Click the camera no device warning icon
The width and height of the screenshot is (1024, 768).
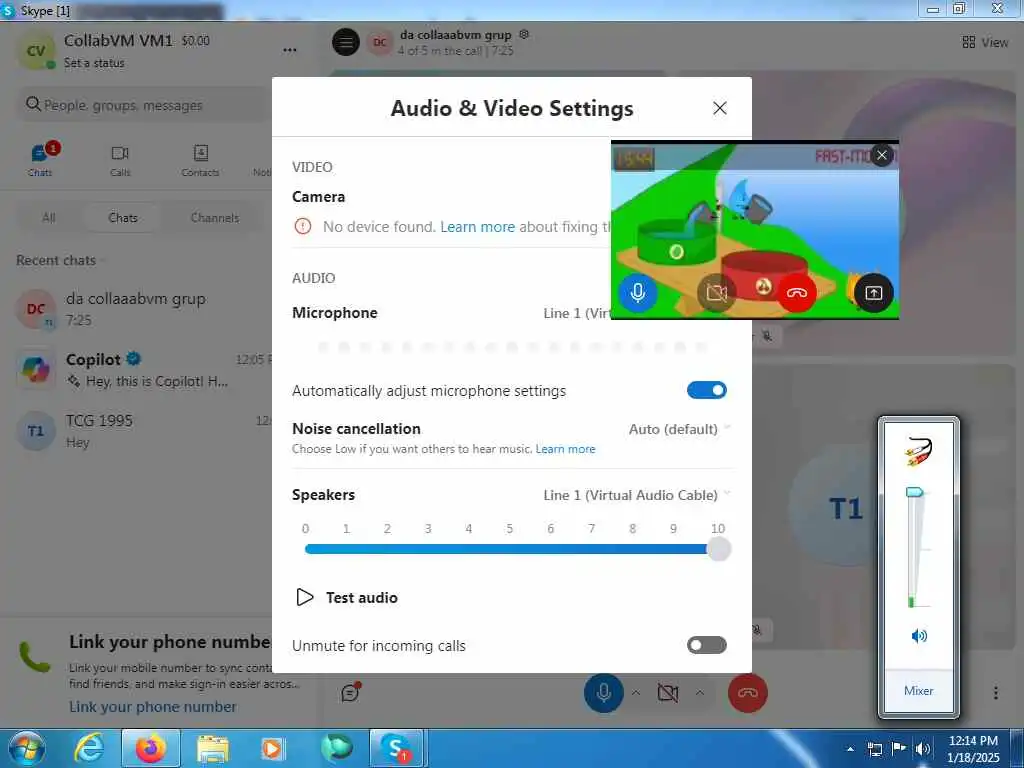(x=303, y=227)
